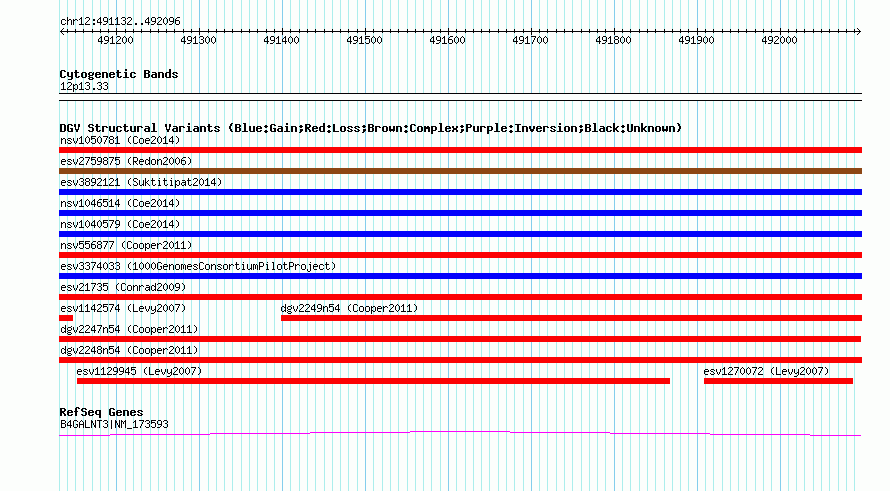Screen dimensions: 890x491
Task: Click the 491200 ruler position
Action: (x=115, y=40)
